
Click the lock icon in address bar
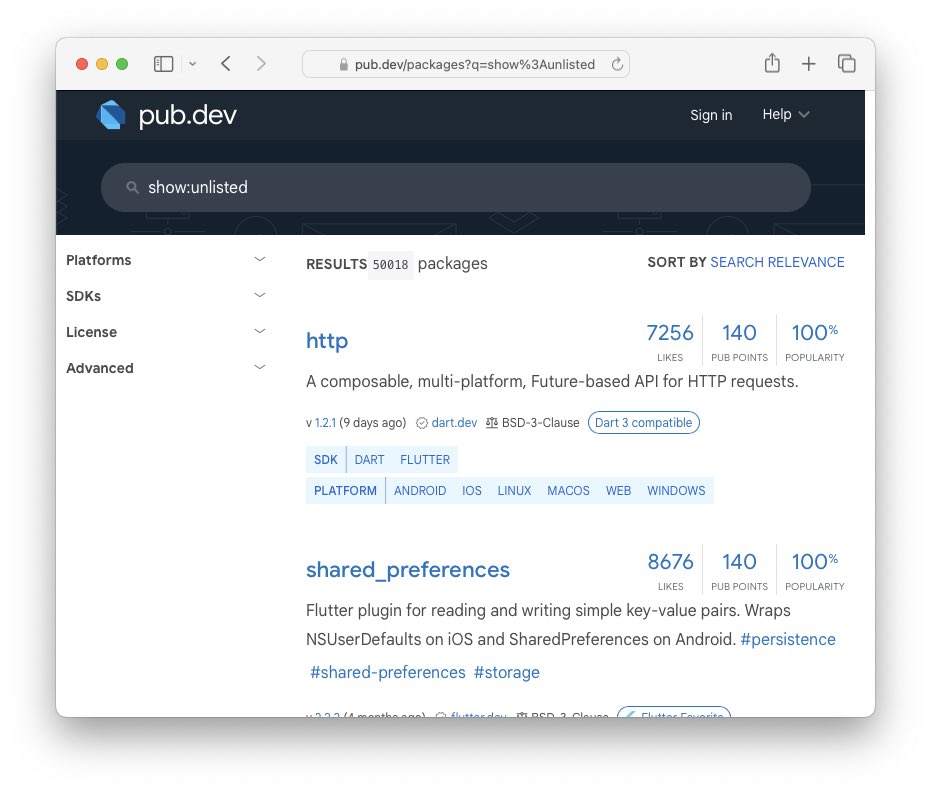(343, 65)
